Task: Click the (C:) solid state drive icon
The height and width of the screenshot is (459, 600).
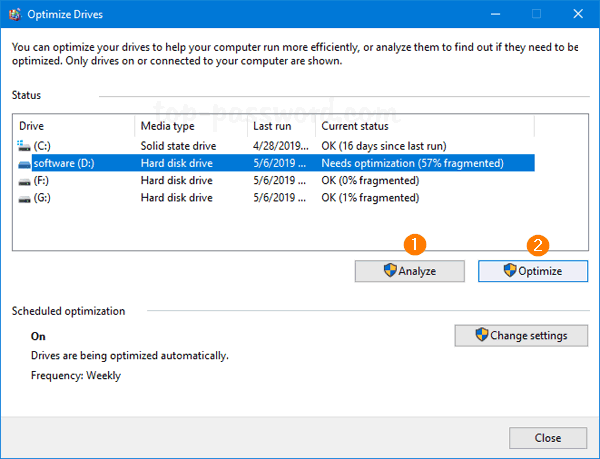Action: [25, 145]
